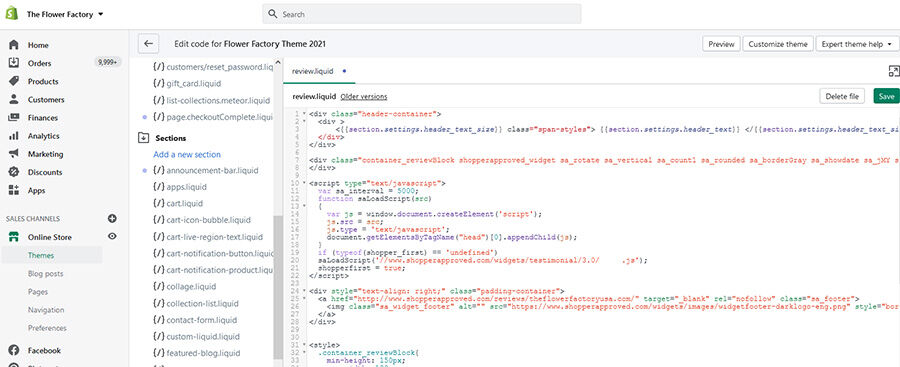900x367 pixels.
Task: Open featured-blog.liquid file
Action: (196, 353)
